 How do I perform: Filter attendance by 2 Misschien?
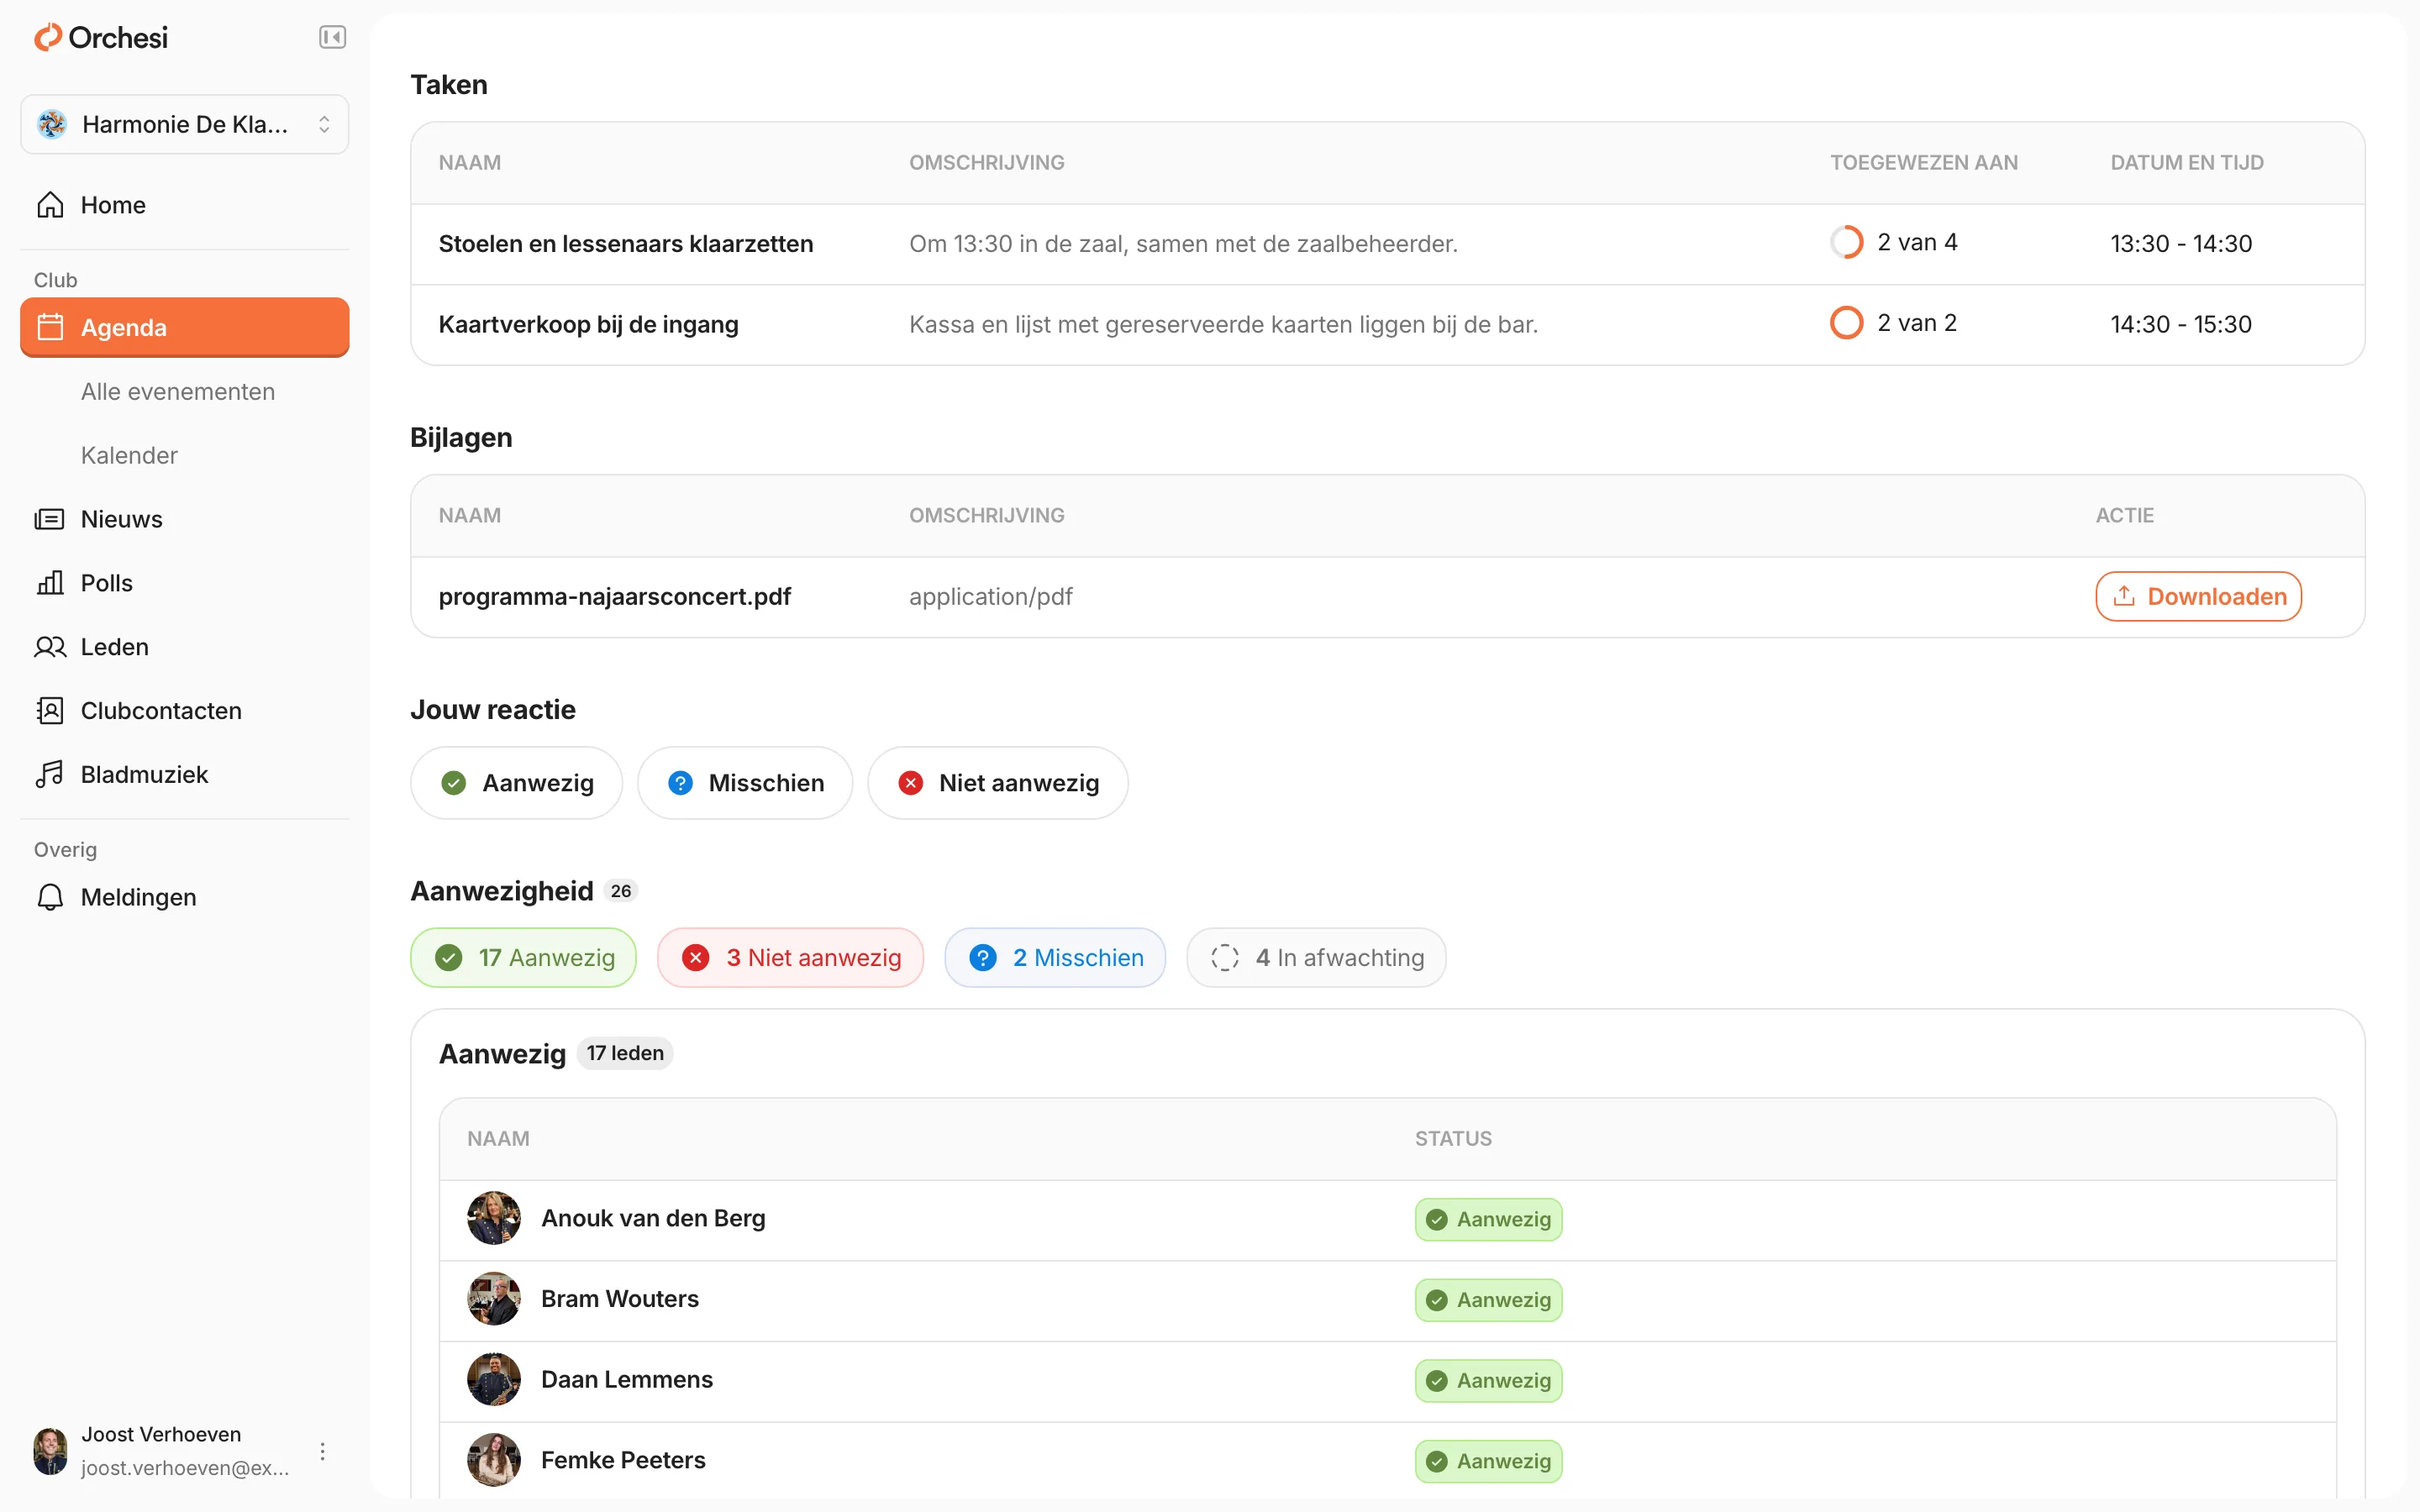(1055, 958)
